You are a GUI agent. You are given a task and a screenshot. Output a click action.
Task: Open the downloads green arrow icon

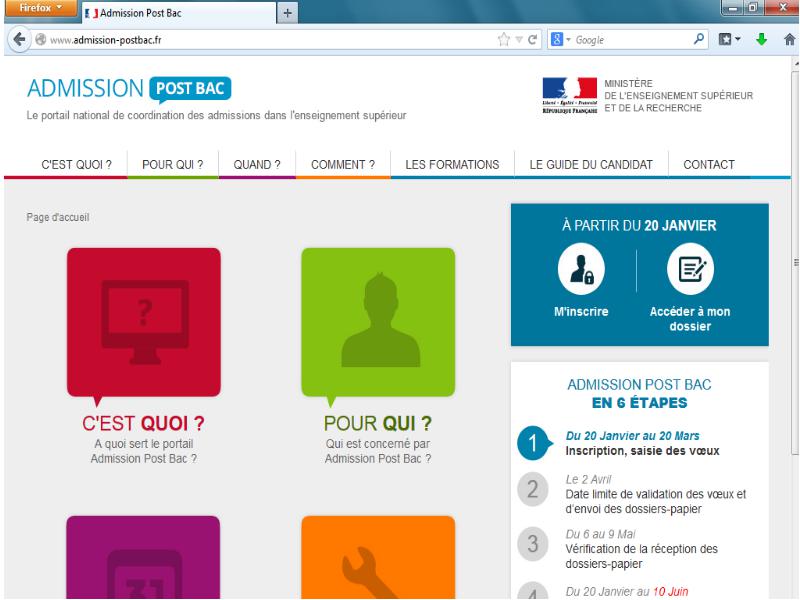(761, 39)
